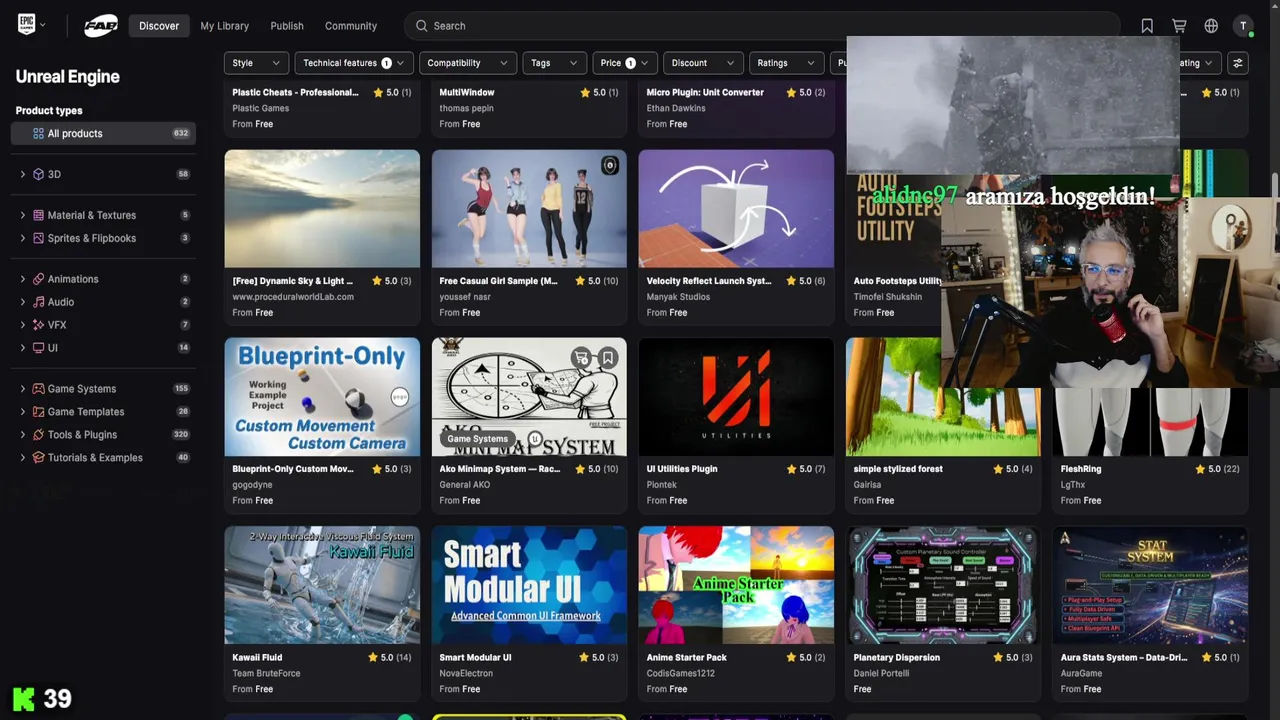The image size is (1280, 720).
Task: Click the 3D category cube icon
Action: 39,174
